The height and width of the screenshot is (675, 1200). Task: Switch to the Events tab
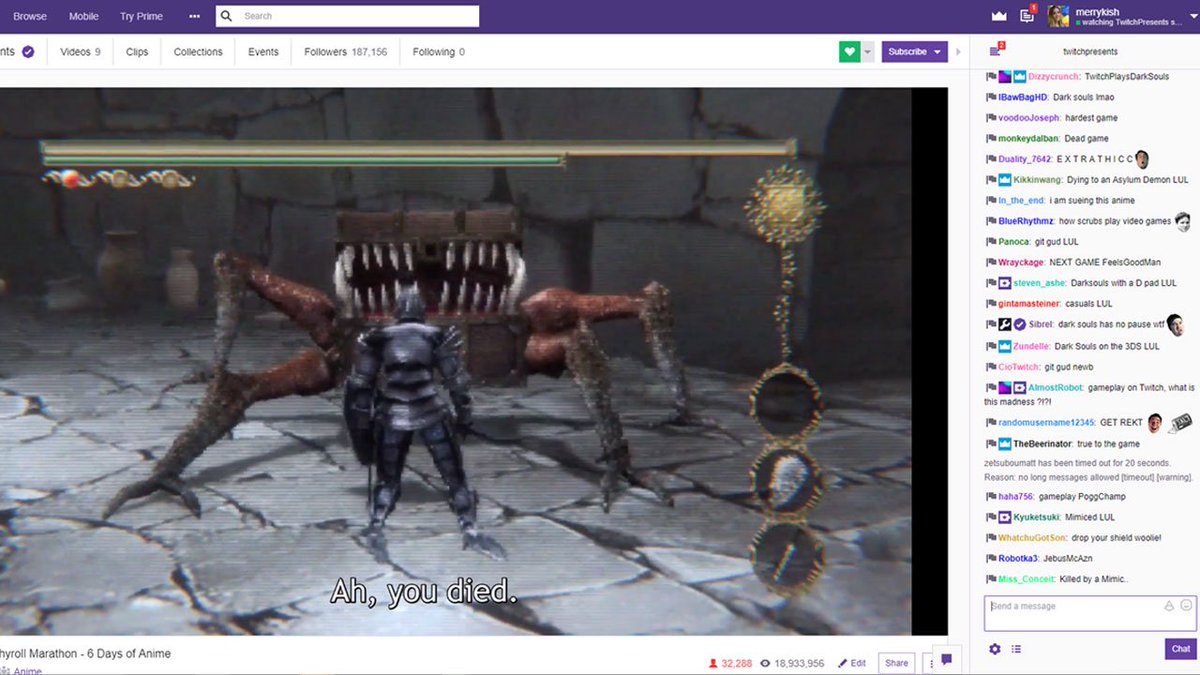click(263, 52)
